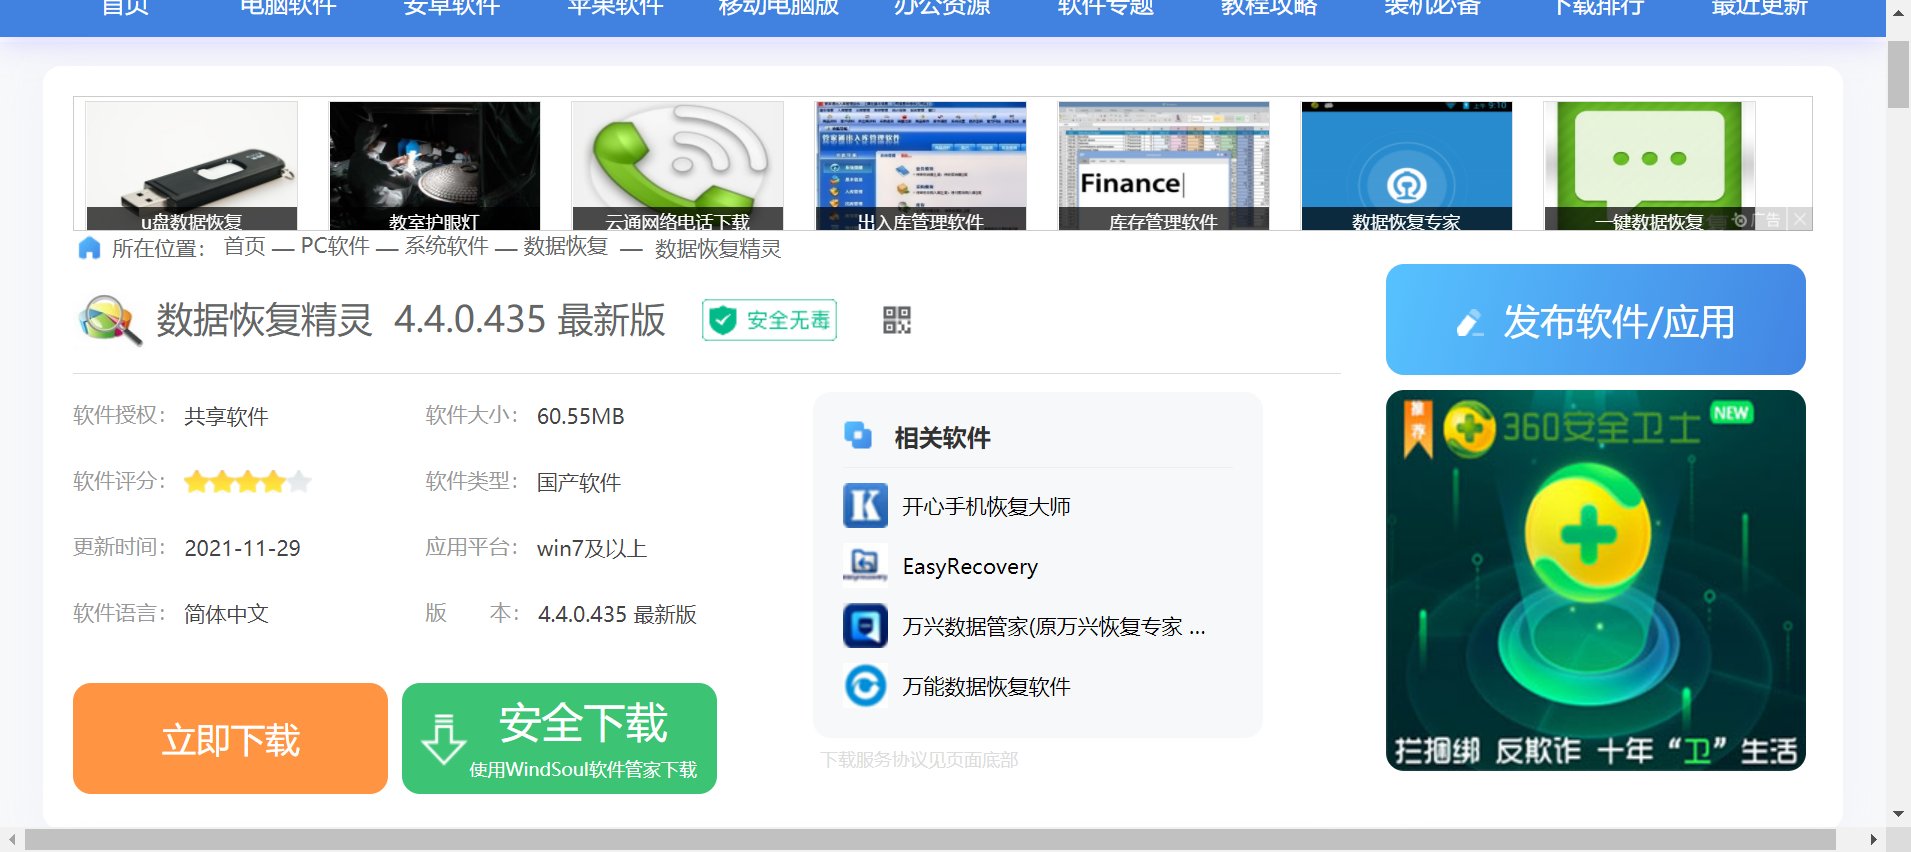This screenshot has height=852, width=1911.
Task: Click the horizontal scrollbar left arrow
Action: [x=12, y=840]
